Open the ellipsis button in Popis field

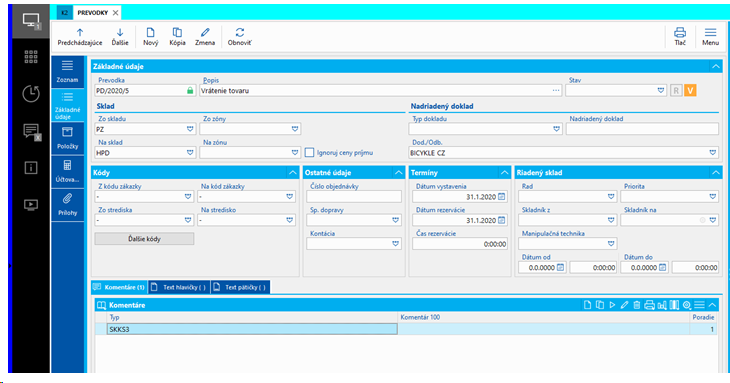tap(556, 91)
